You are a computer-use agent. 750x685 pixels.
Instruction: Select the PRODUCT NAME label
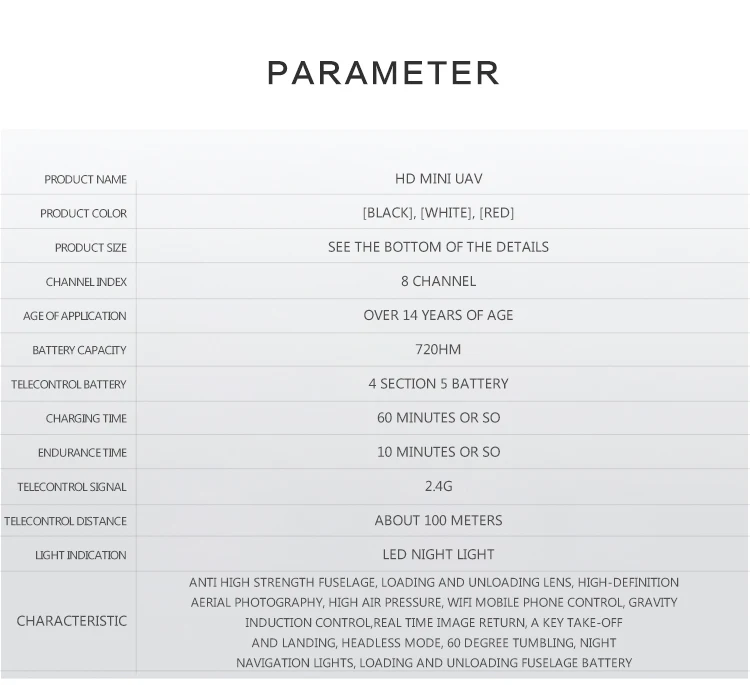pos(86,179)
